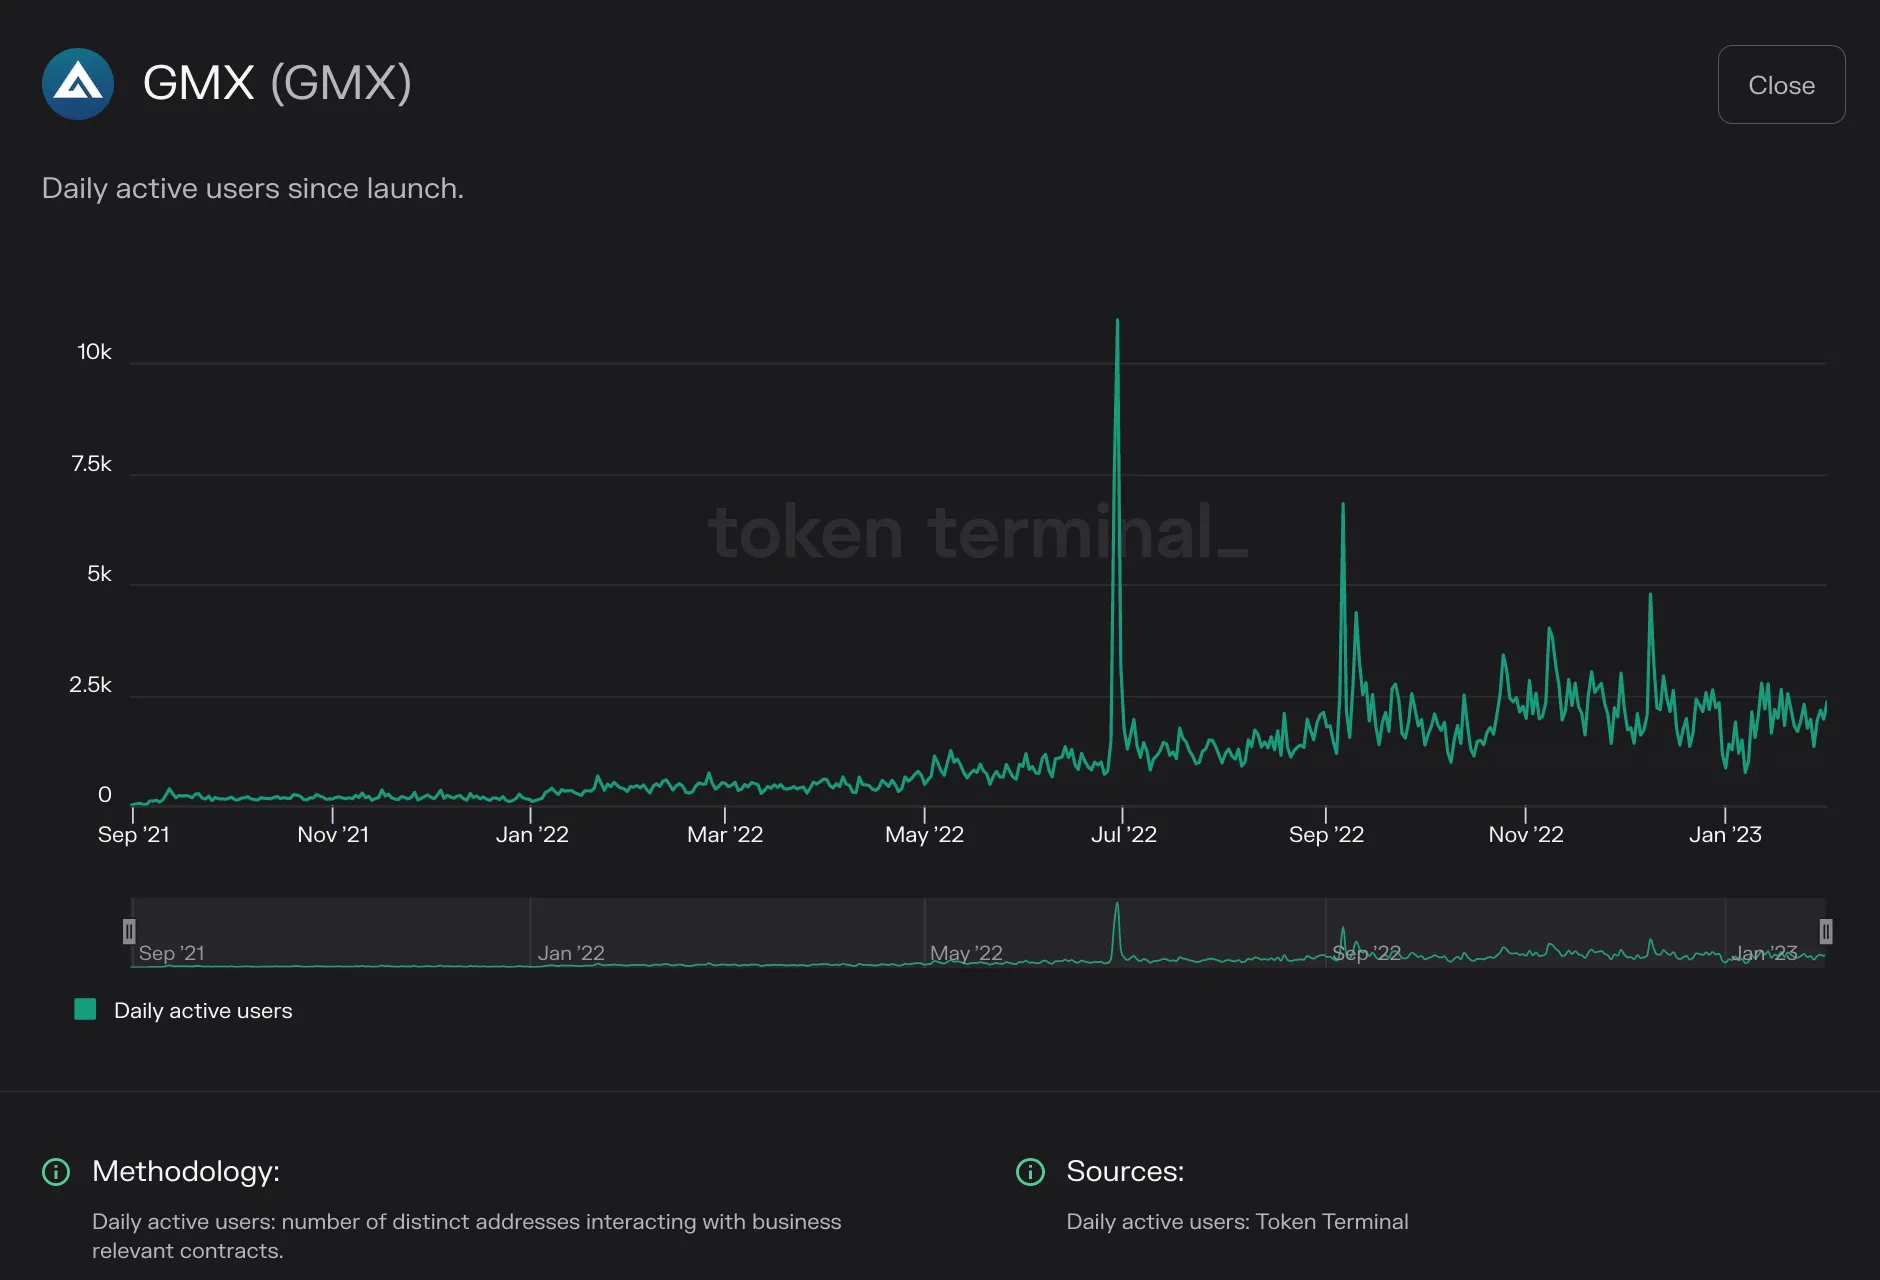
Task: Click the 'Daily active users since launch' subtitle
Action: pyautogui.click(x=253, y=188)
